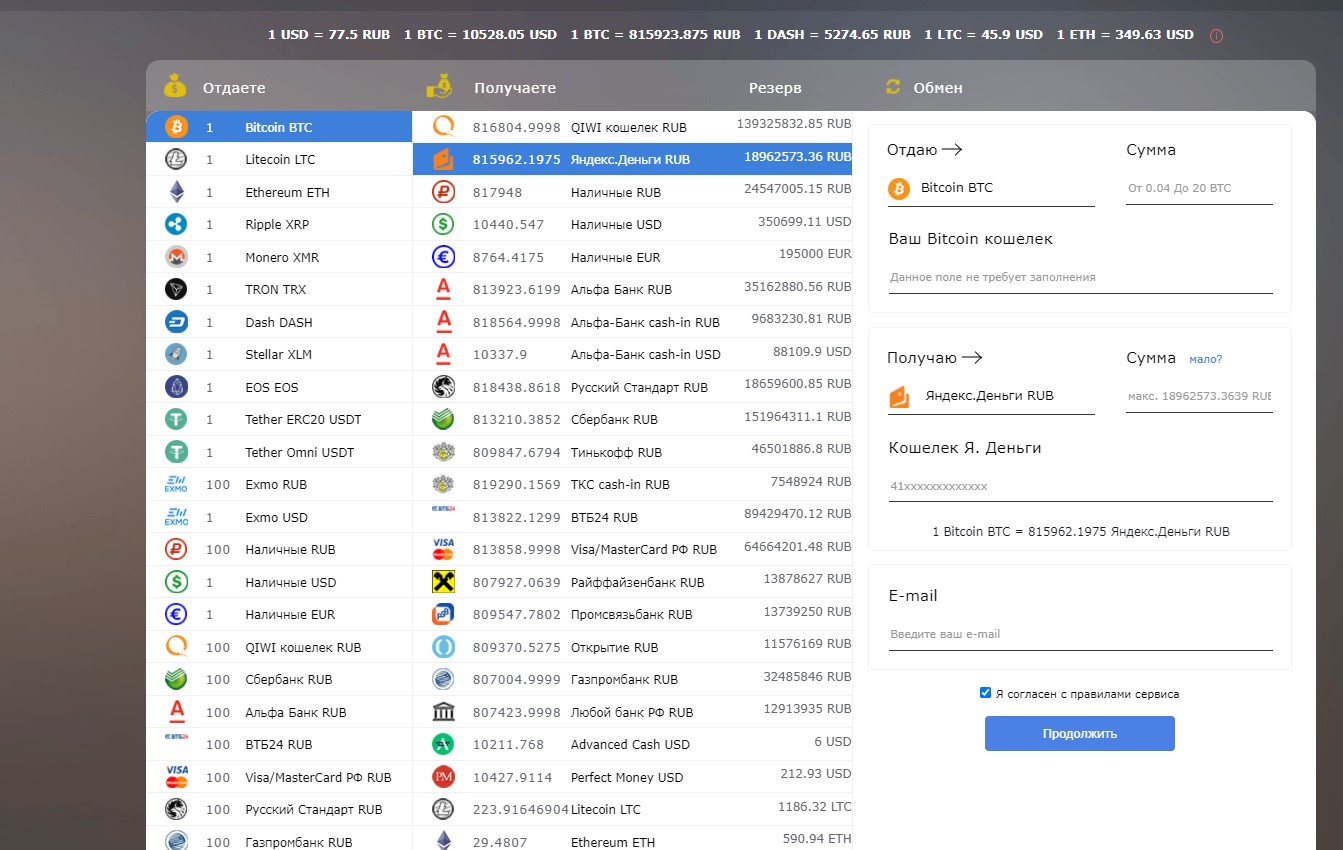
Task: Focus the Кошелек Я. Деньги wallet field
Action: pyautogui.click(x=1081, y=486)
